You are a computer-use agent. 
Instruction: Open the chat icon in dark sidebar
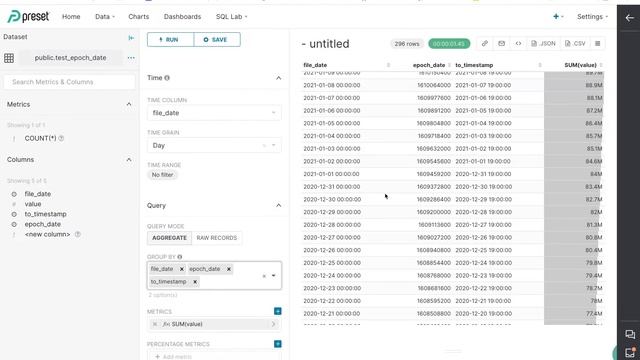(630, 334)
